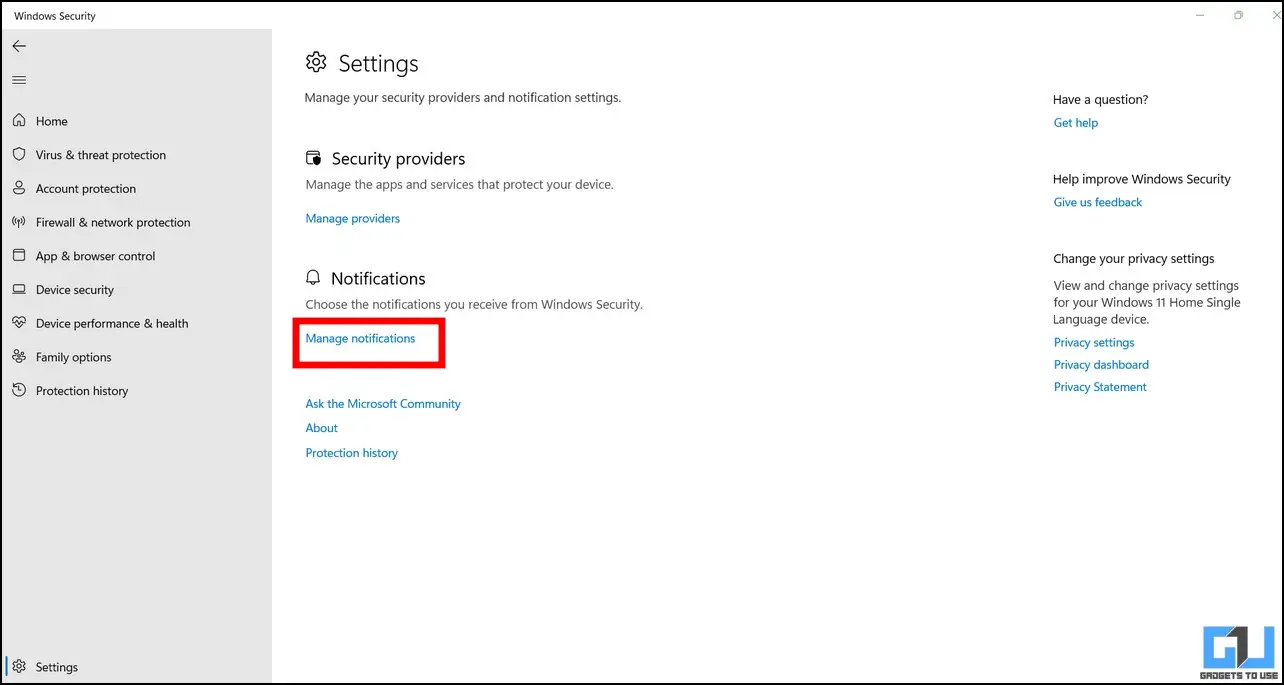Click the Protection history clock icon

point(19,391)
